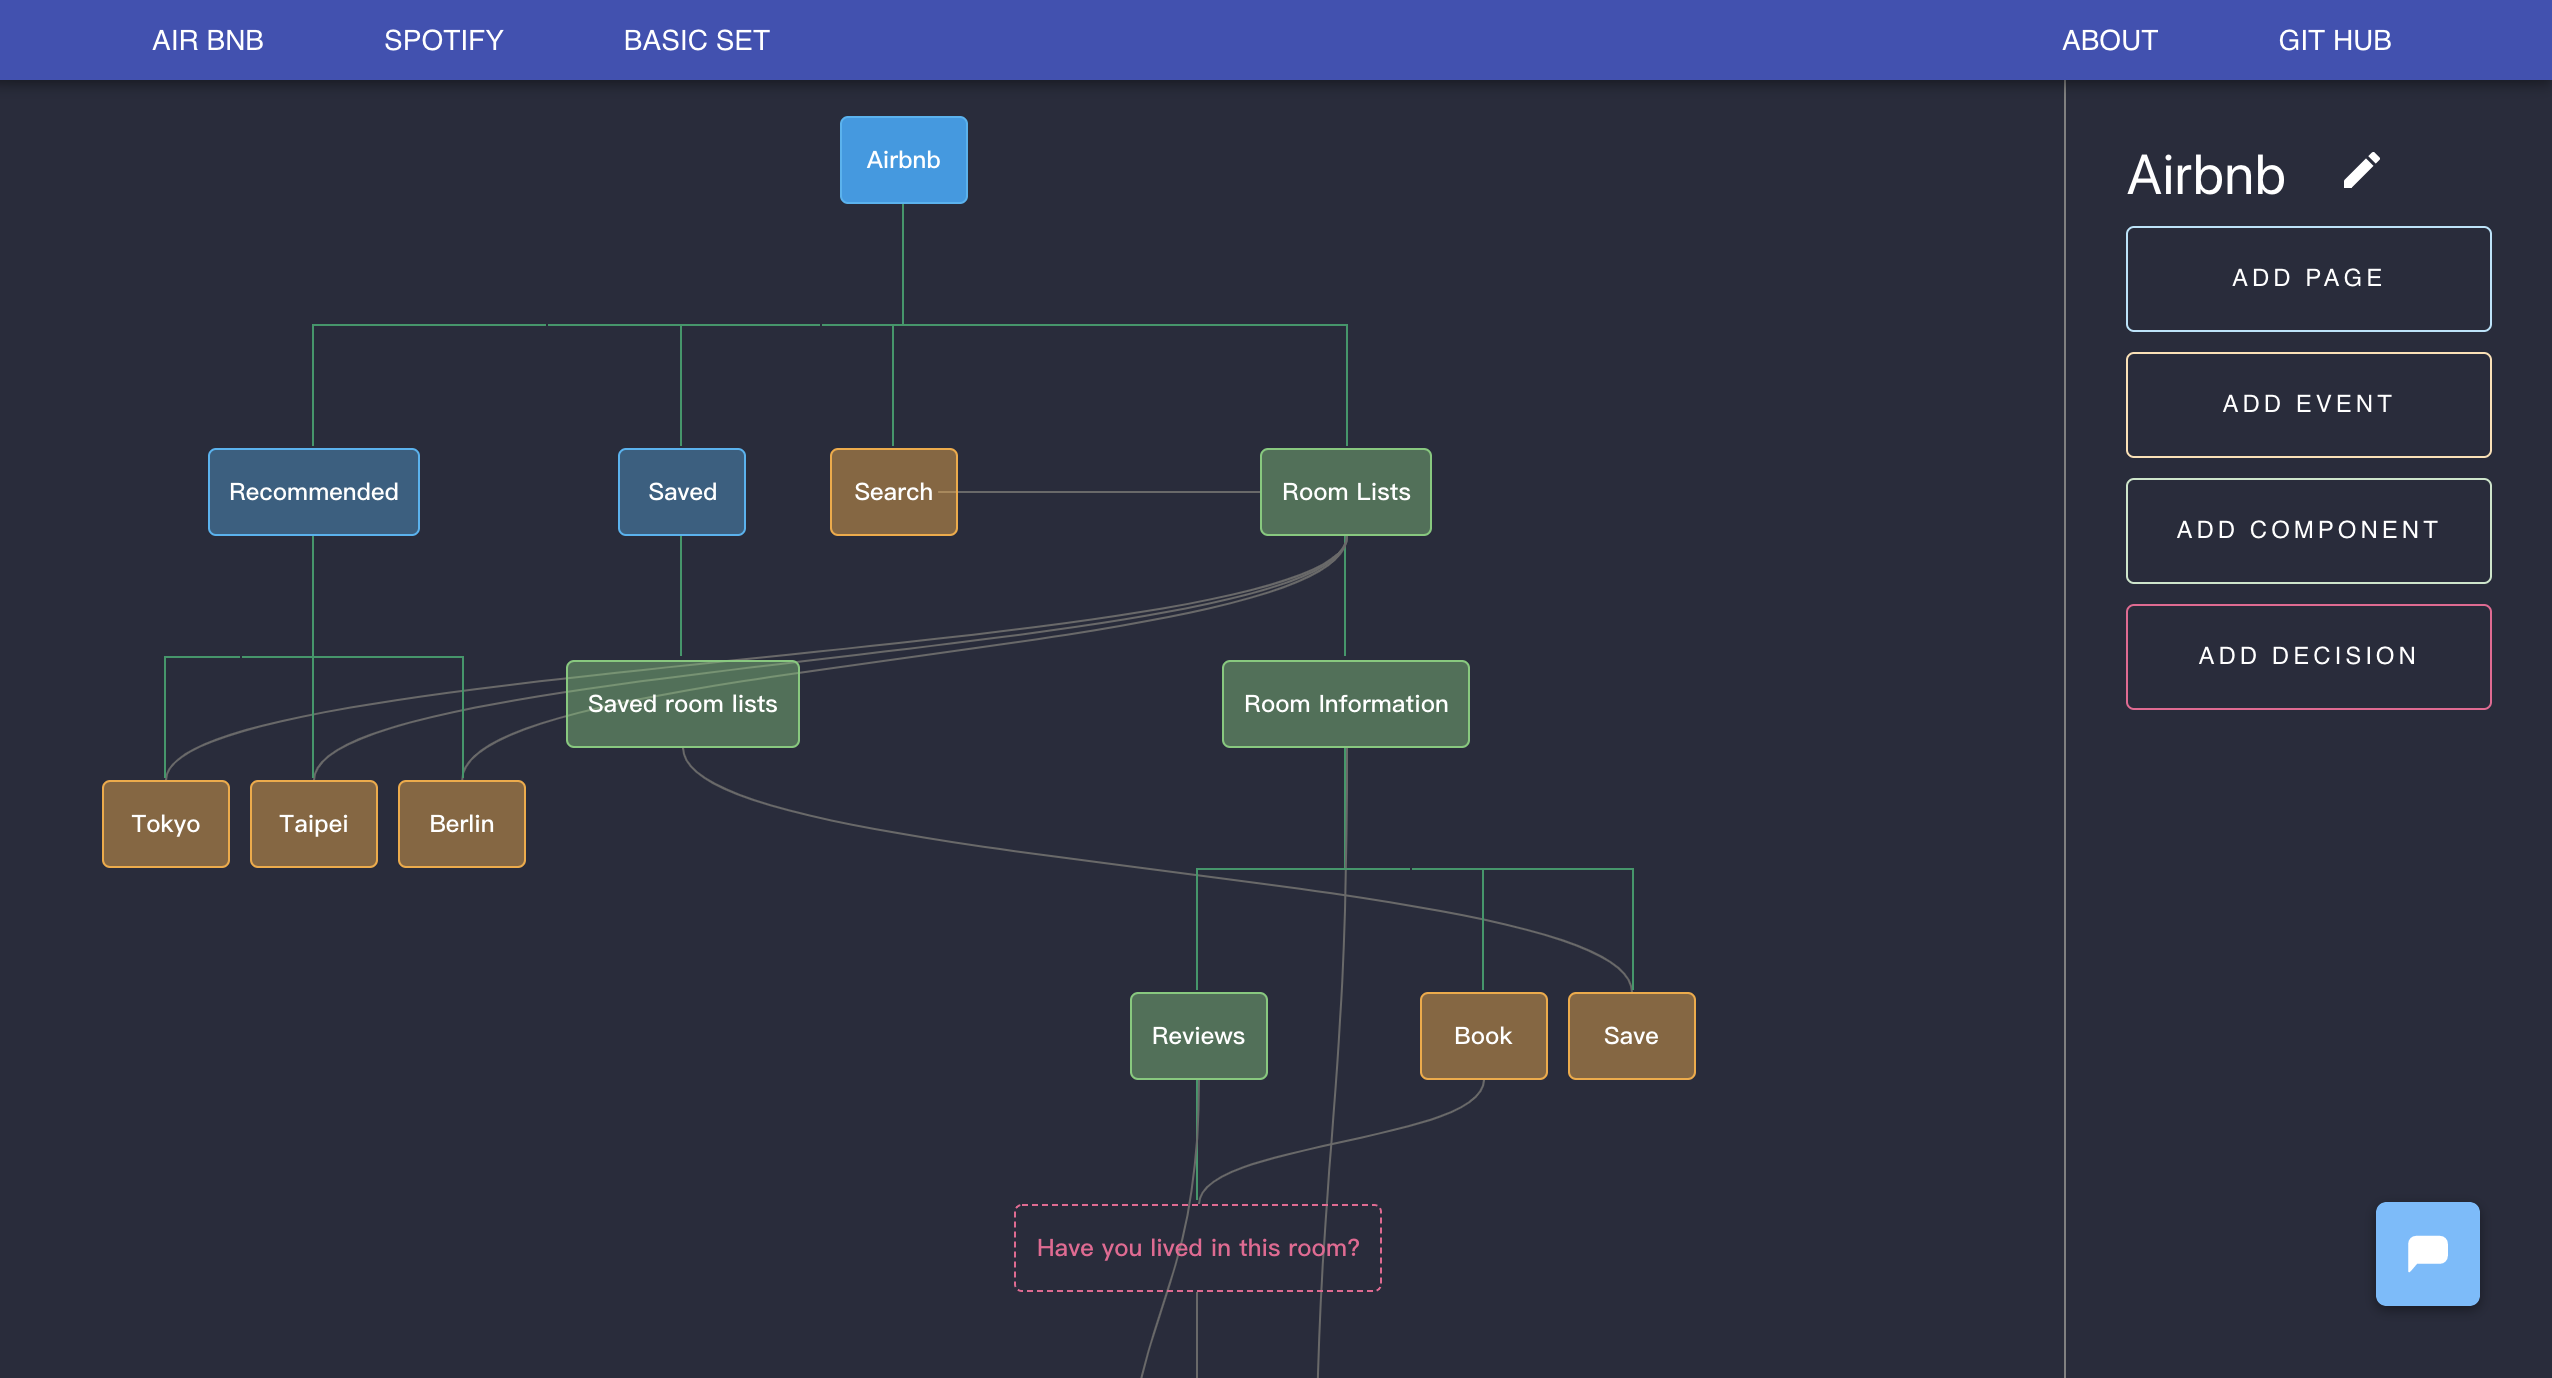Open the AIR BNB menu item

point(208,40)
